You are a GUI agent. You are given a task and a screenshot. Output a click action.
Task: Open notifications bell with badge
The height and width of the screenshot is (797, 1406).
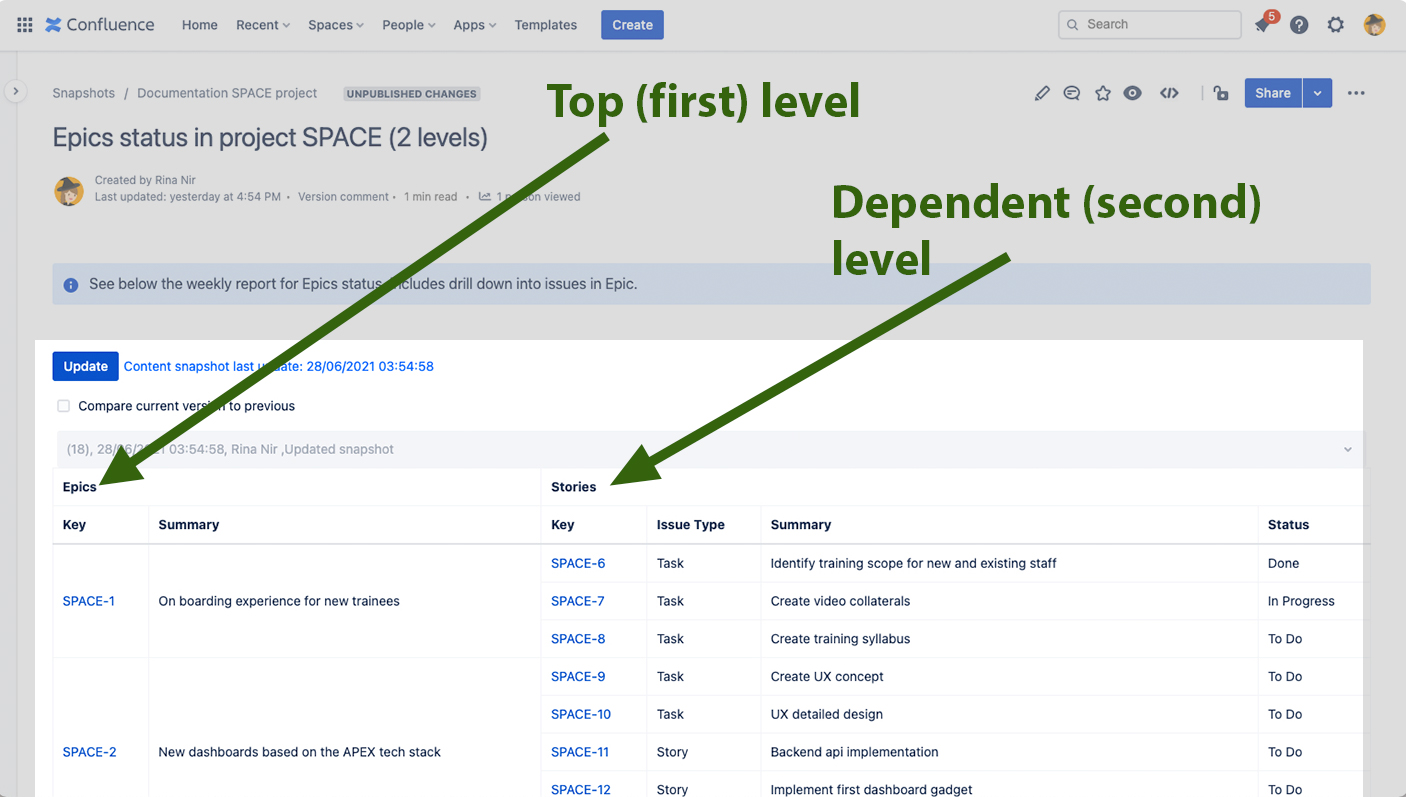[x=1264, y=24]
